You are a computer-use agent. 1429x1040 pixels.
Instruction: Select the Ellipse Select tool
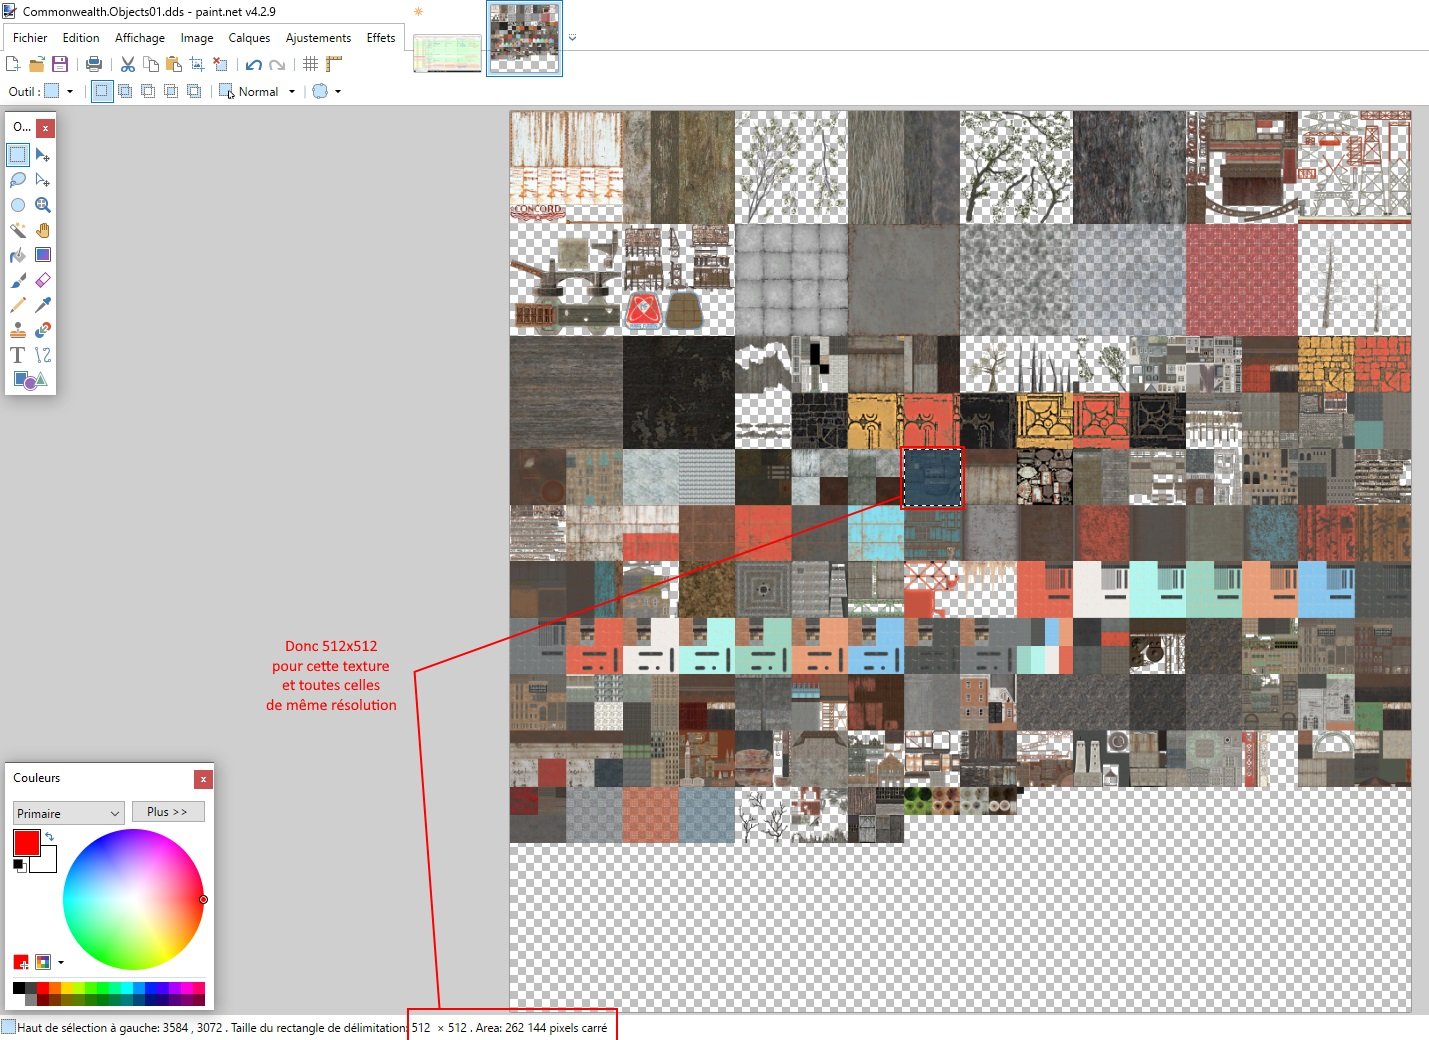pyautogui.click(x=18, y=205)
